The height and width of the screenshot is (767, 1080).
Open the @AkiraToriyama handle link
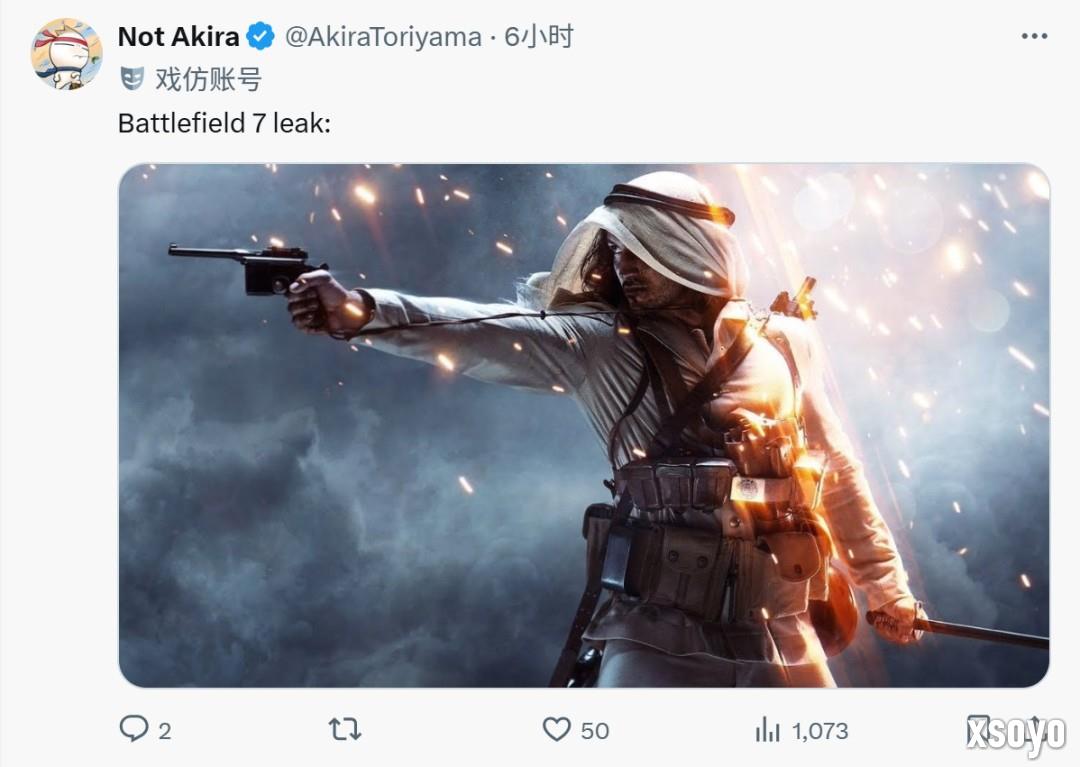[383, 37]
